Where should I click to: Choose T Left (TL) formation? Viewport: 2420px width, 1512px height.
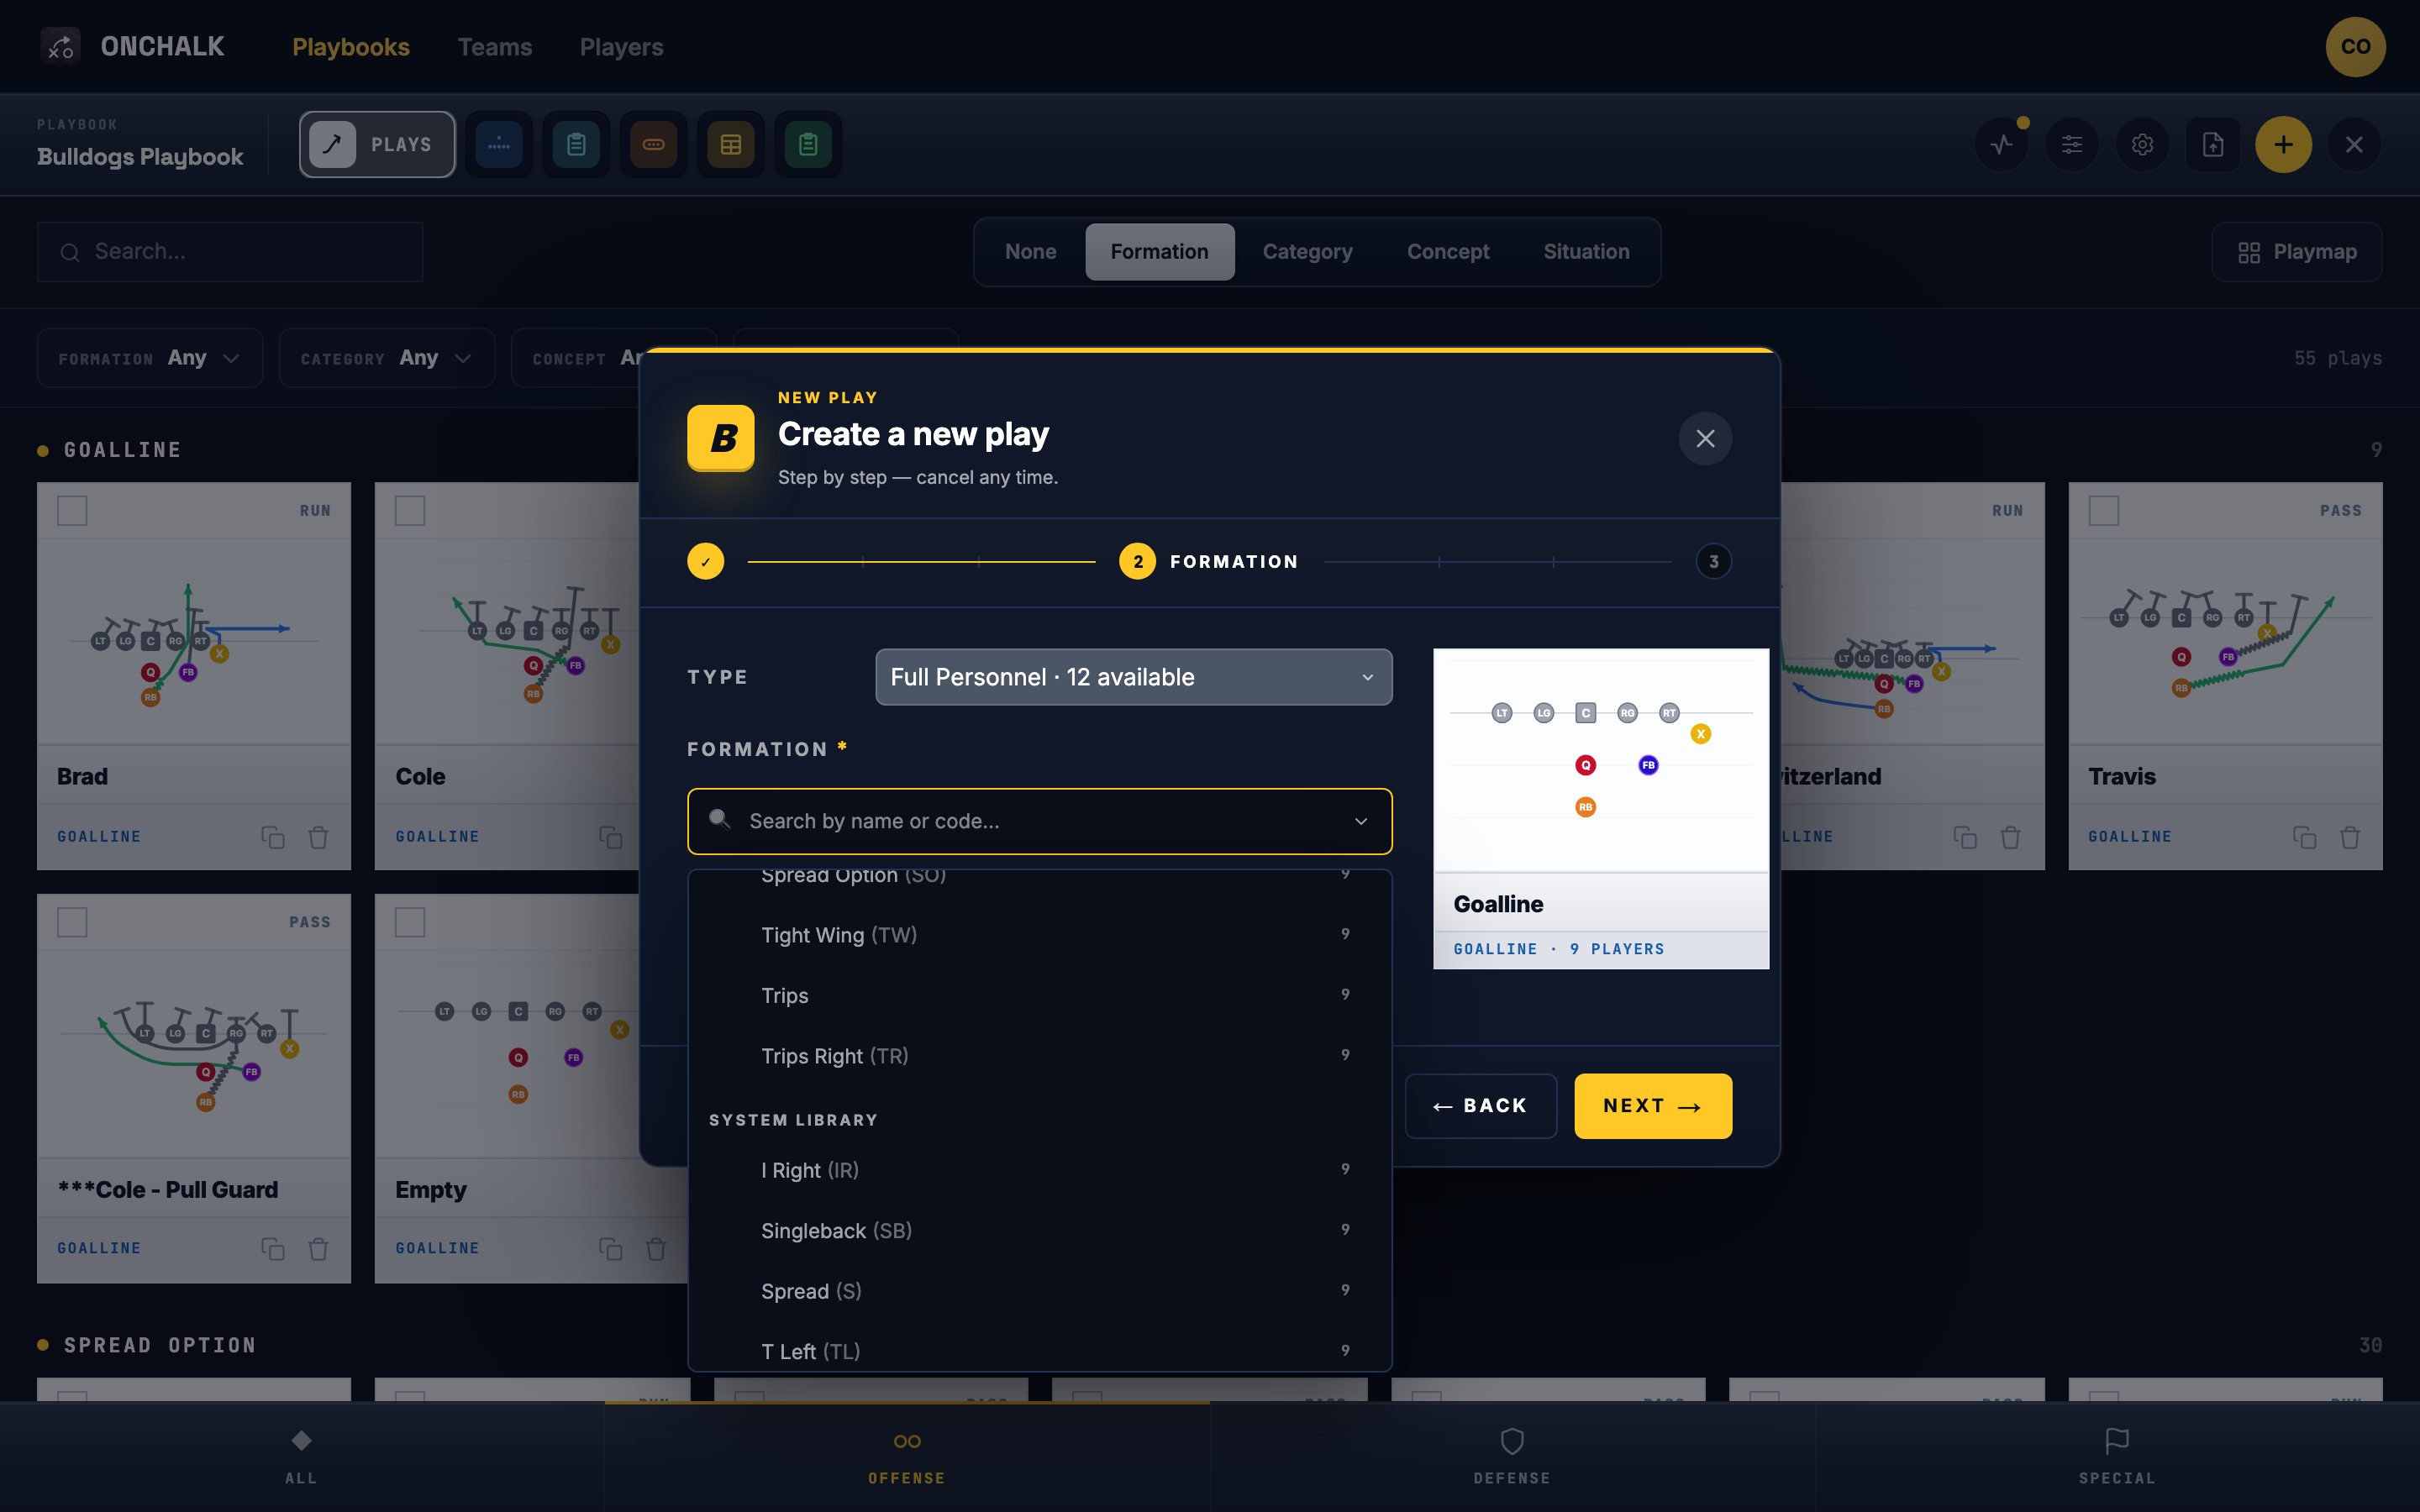click(1040, 1351)
